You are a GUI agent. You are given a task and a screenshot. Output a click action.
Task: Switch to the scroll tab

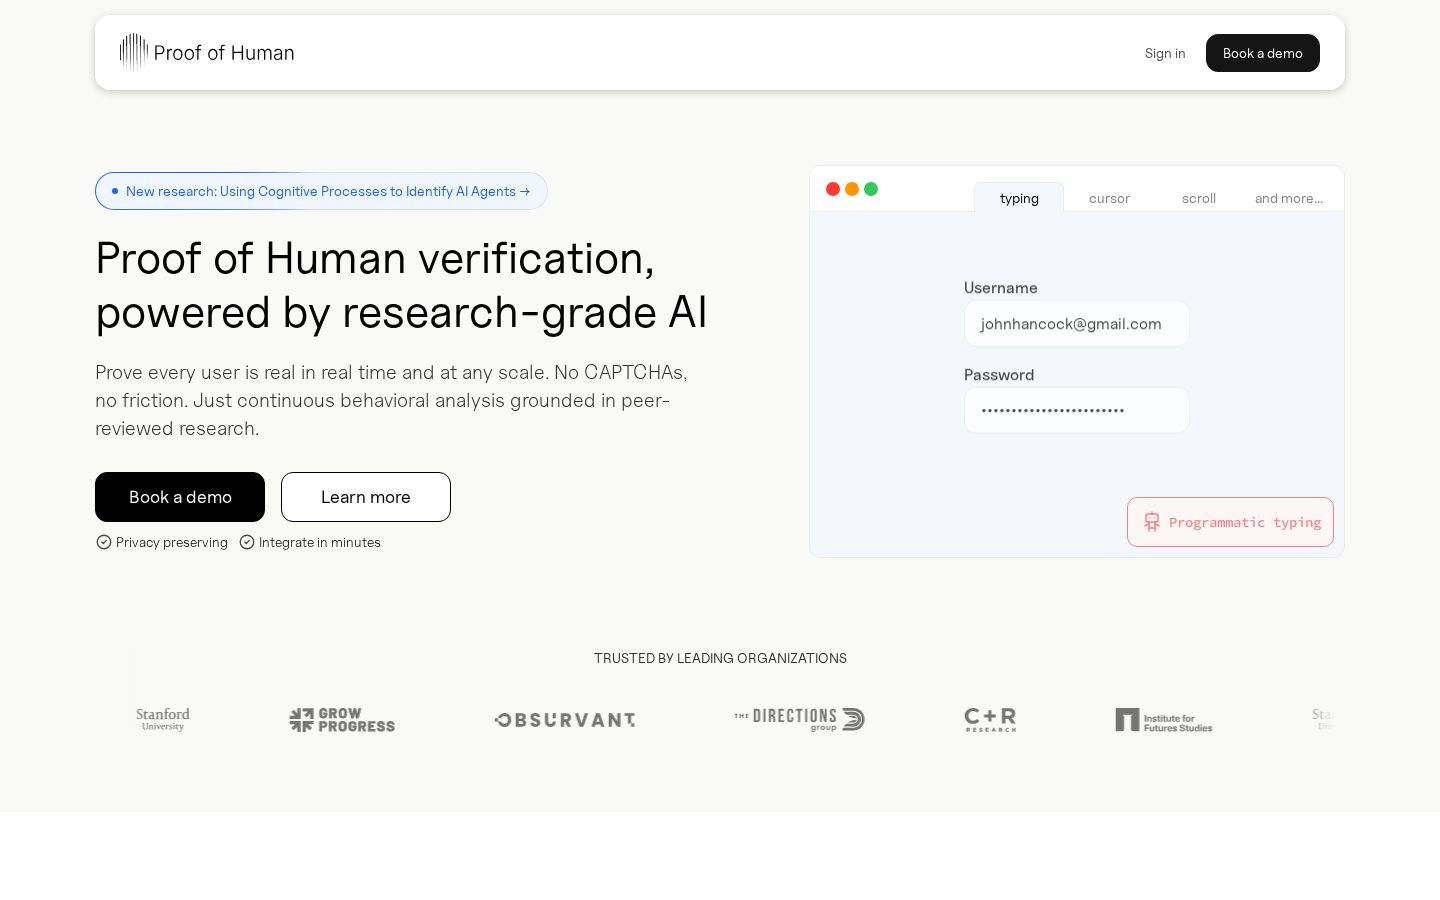pos(1199,198)
